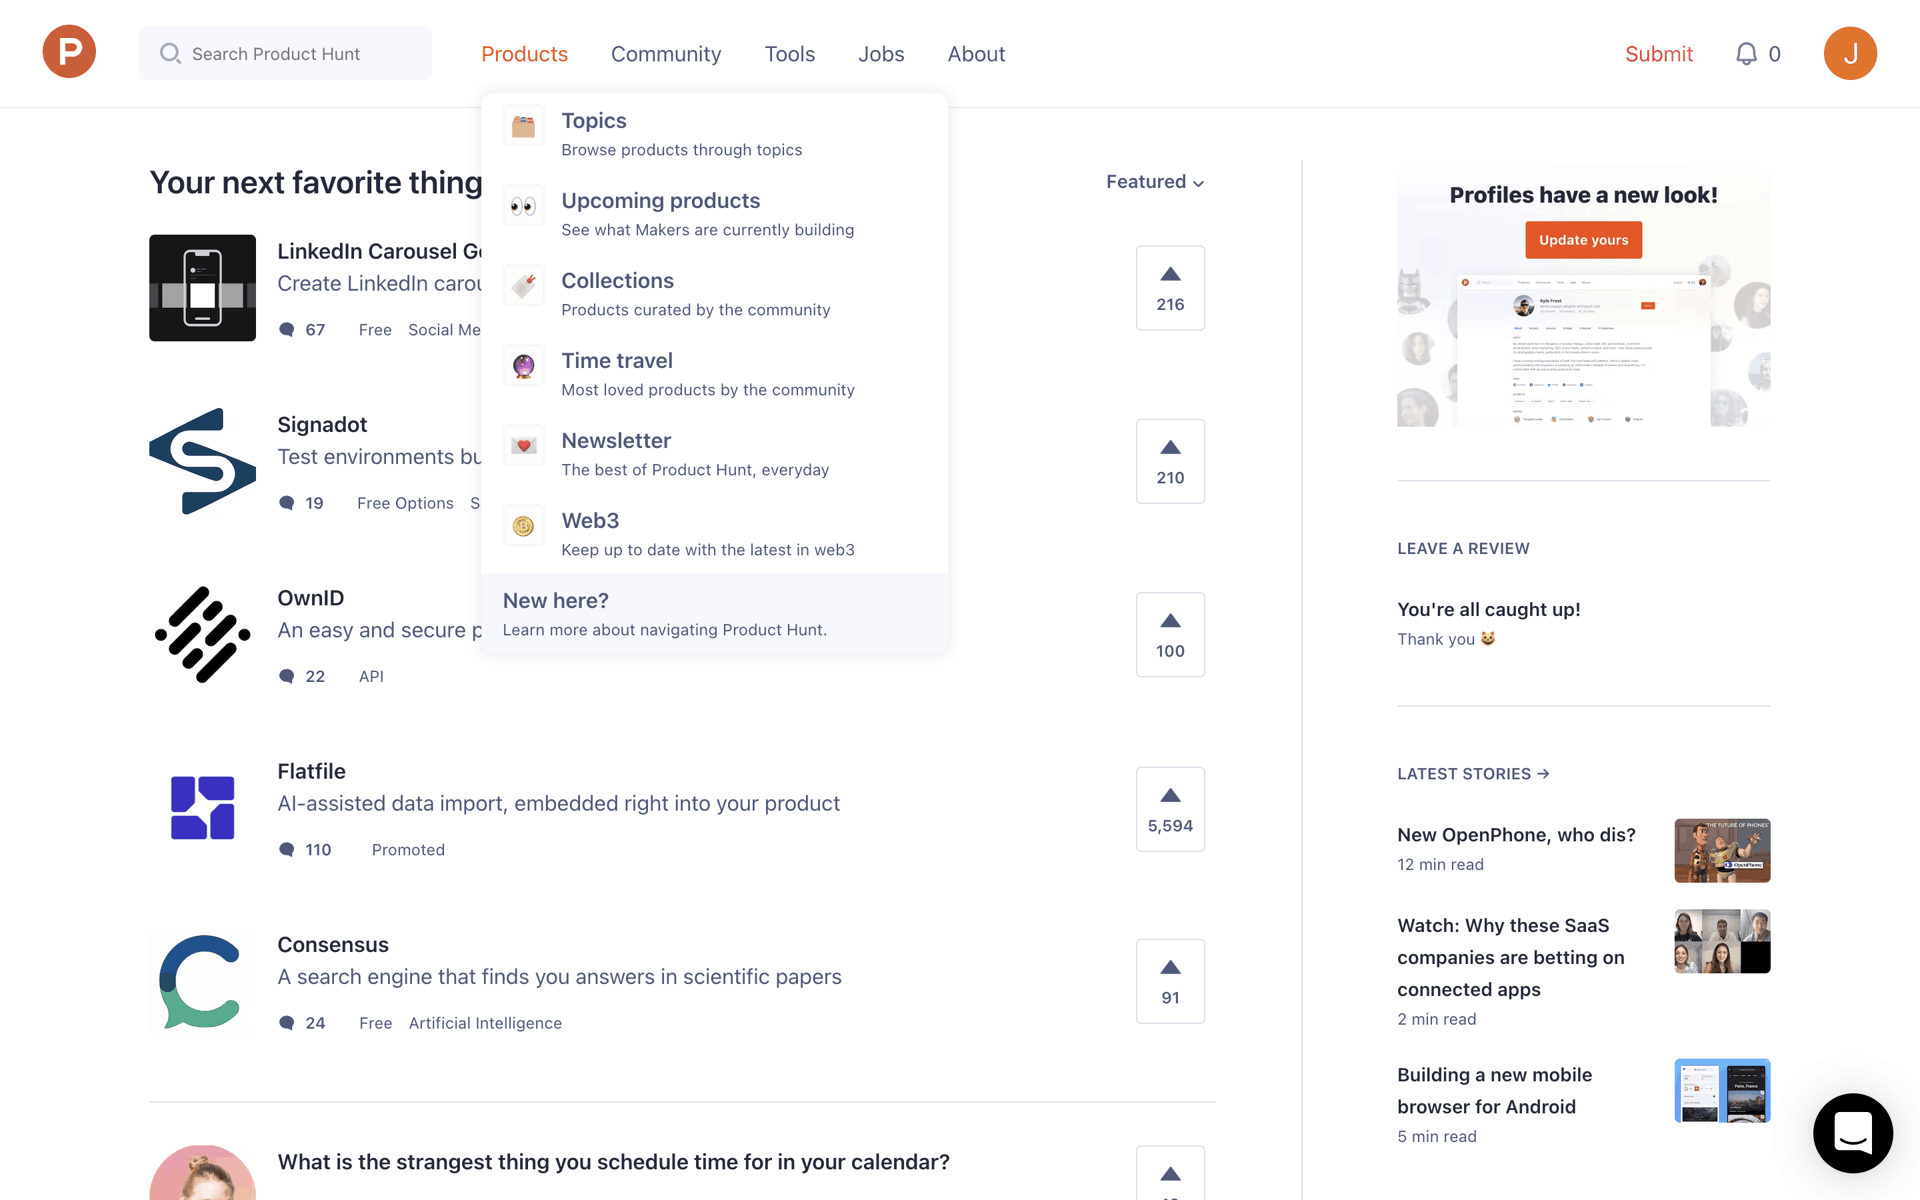Open the OpenPhone story thumbnail
The image size is (1920, 1200).
[x=1722, y=850]
